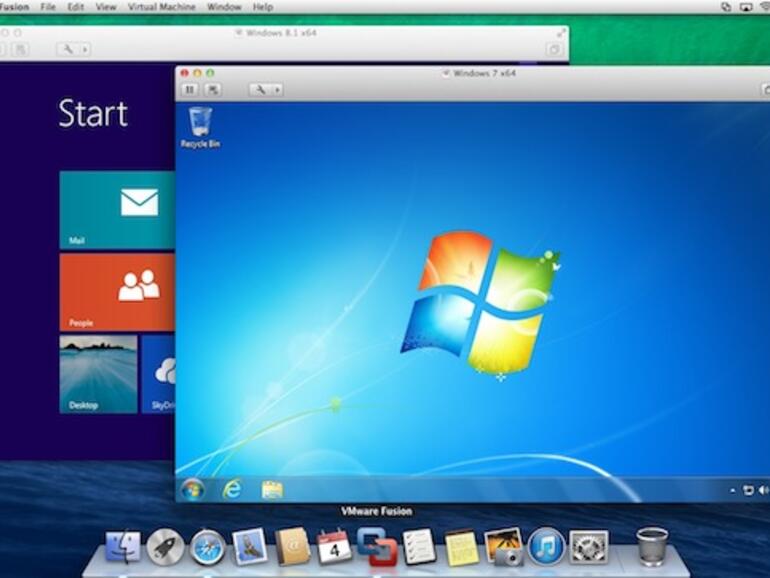The width and height of the screenshot is (770, 578).
Task: Open Launchpad from the Dock
Action: pos(165,546)
